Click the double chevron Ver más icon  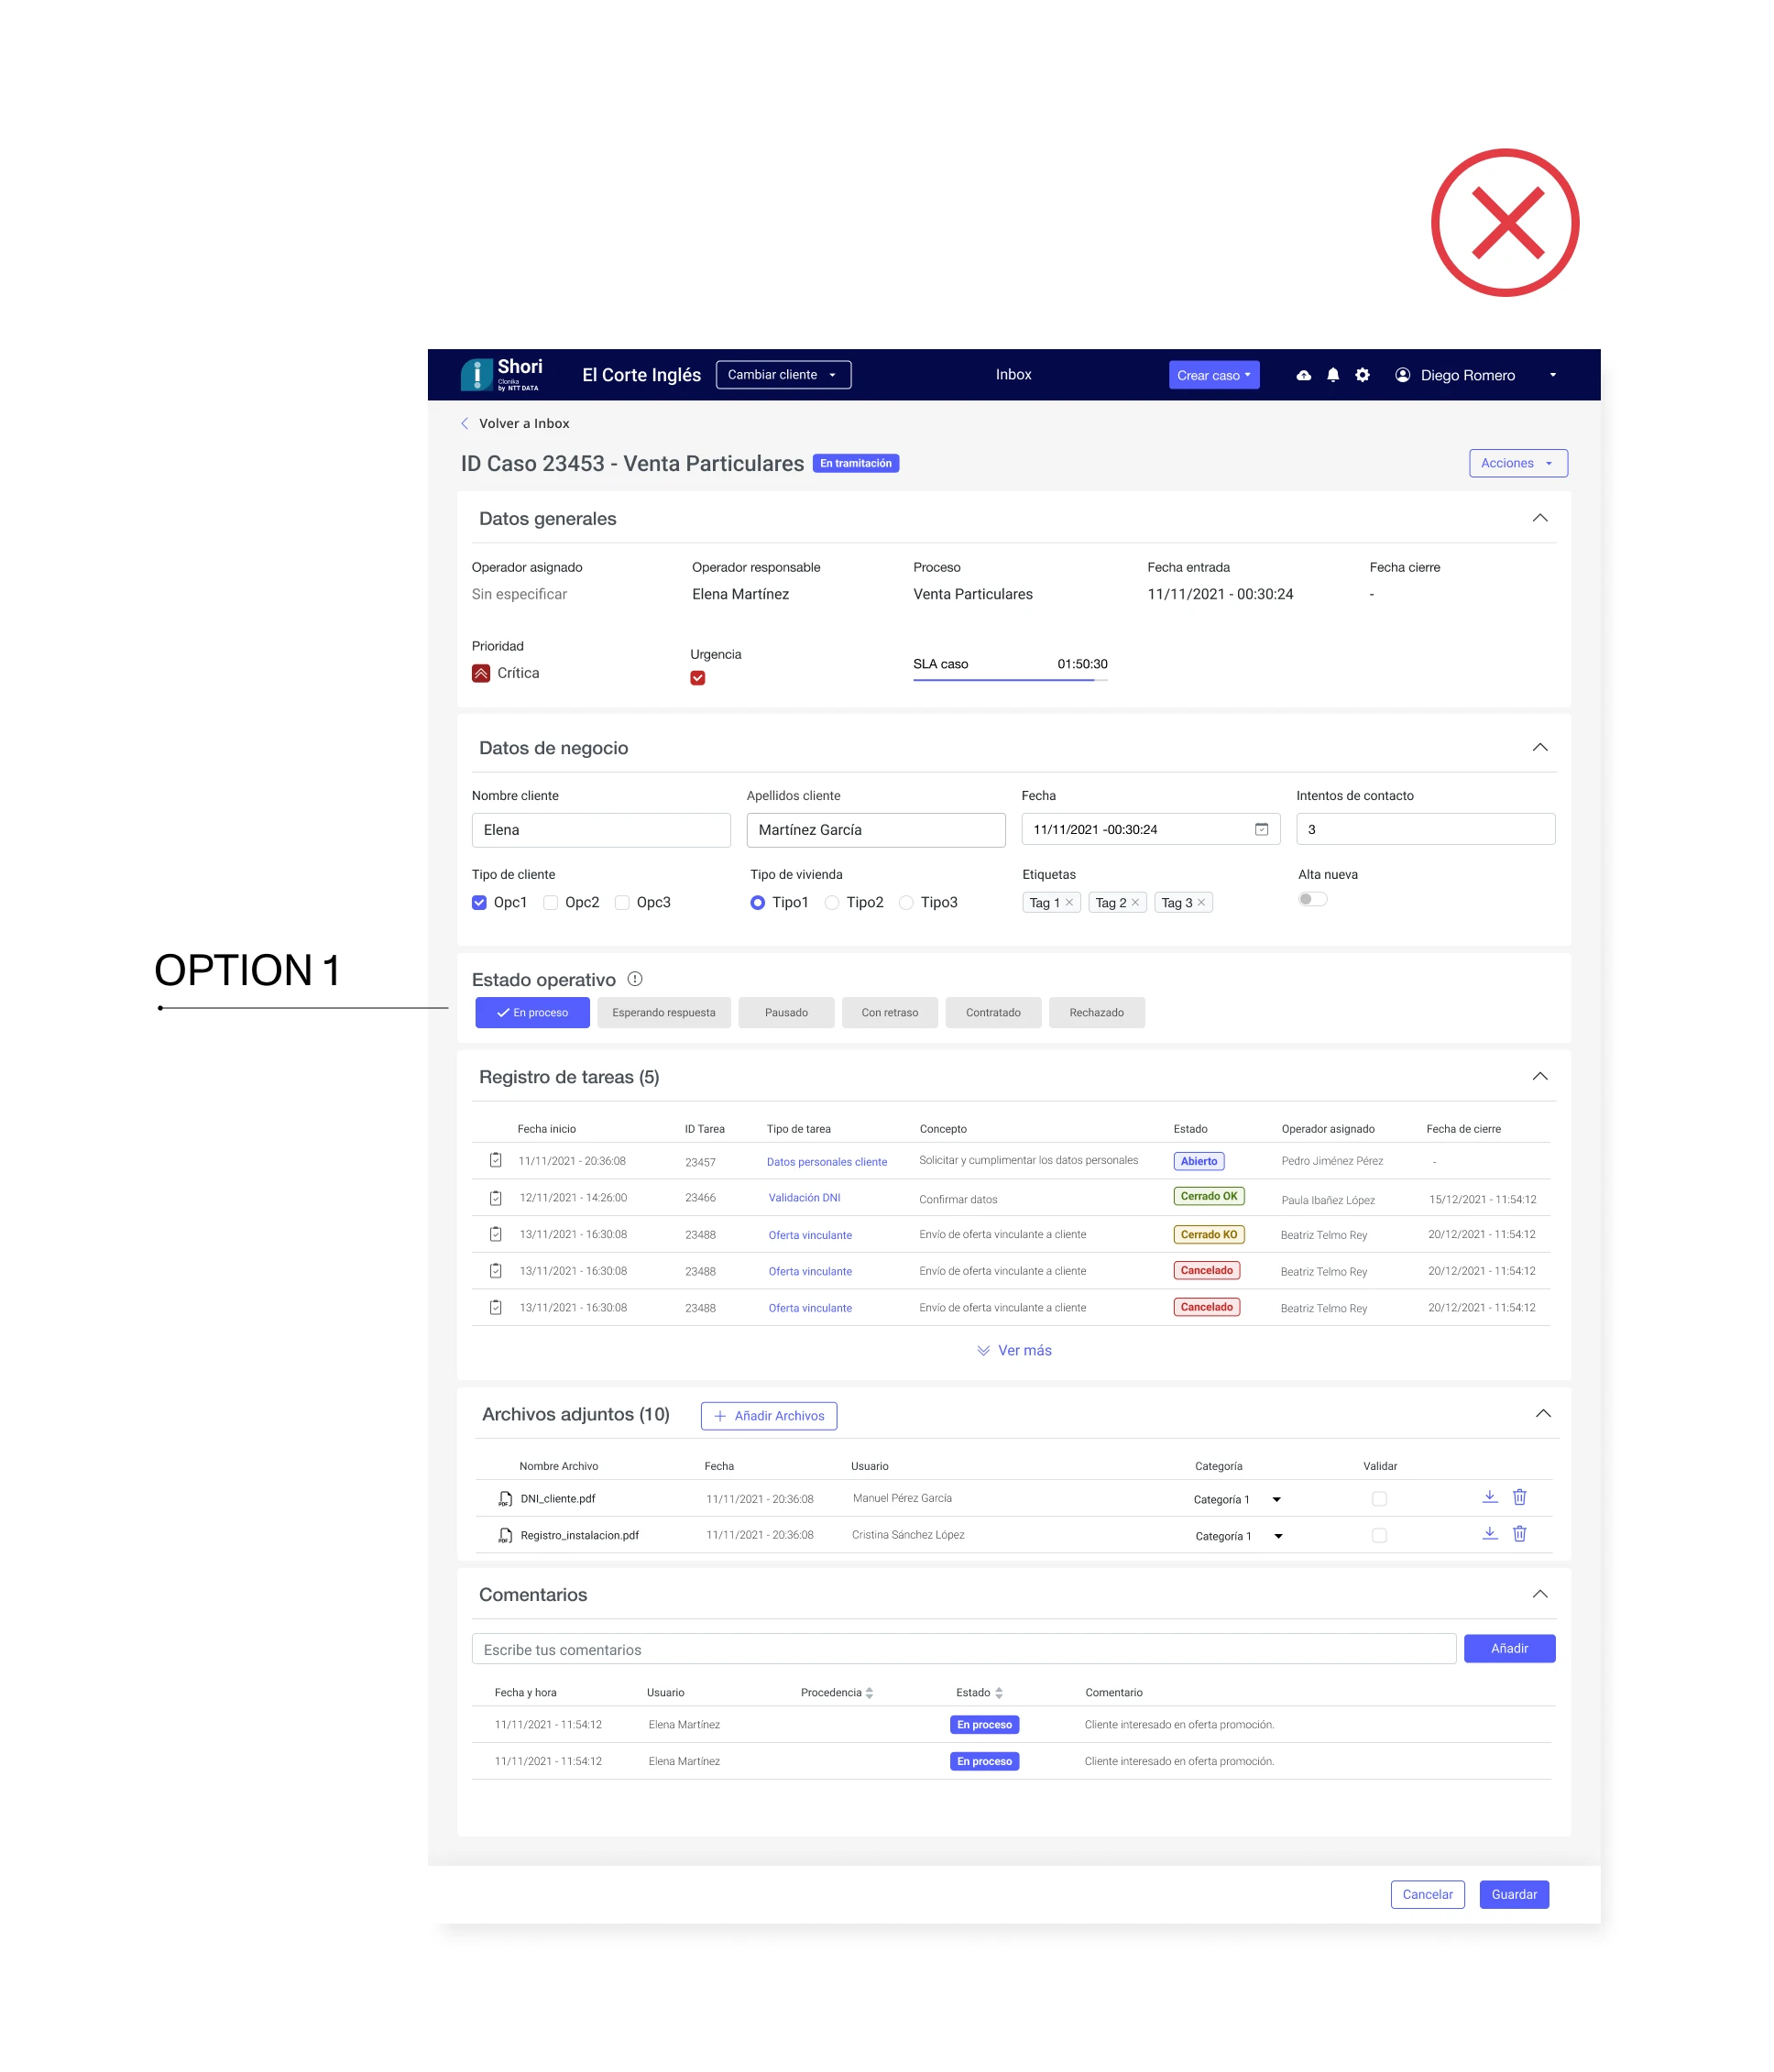click(x=983, y=1350)
